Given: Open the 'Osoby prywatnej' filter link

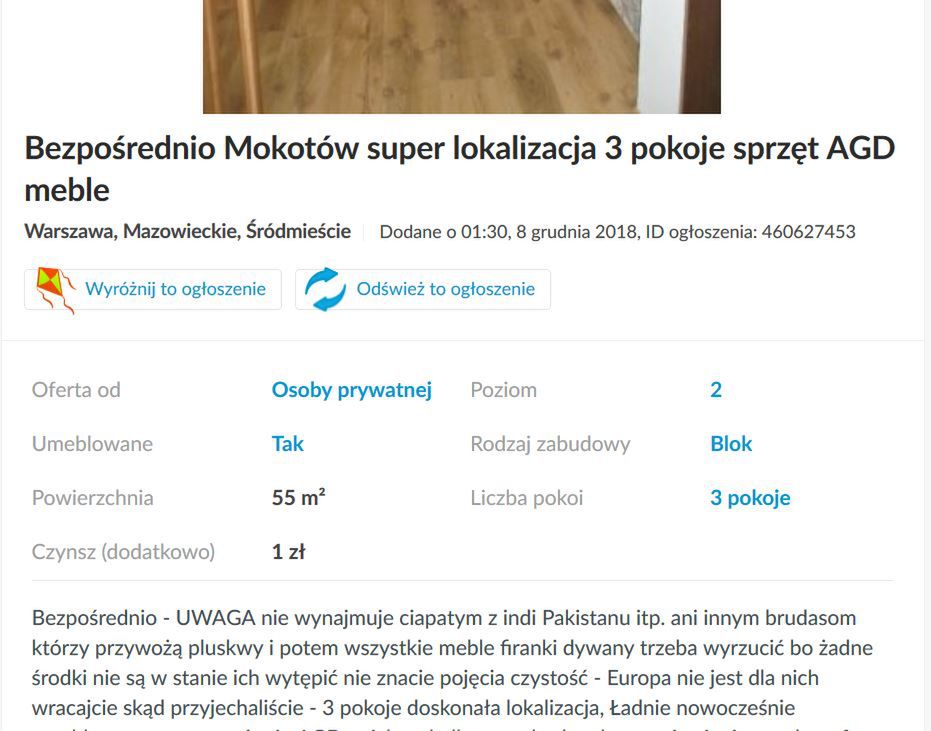Looking at the screenshot, I should pyautogui.click(x=352, y=390).
